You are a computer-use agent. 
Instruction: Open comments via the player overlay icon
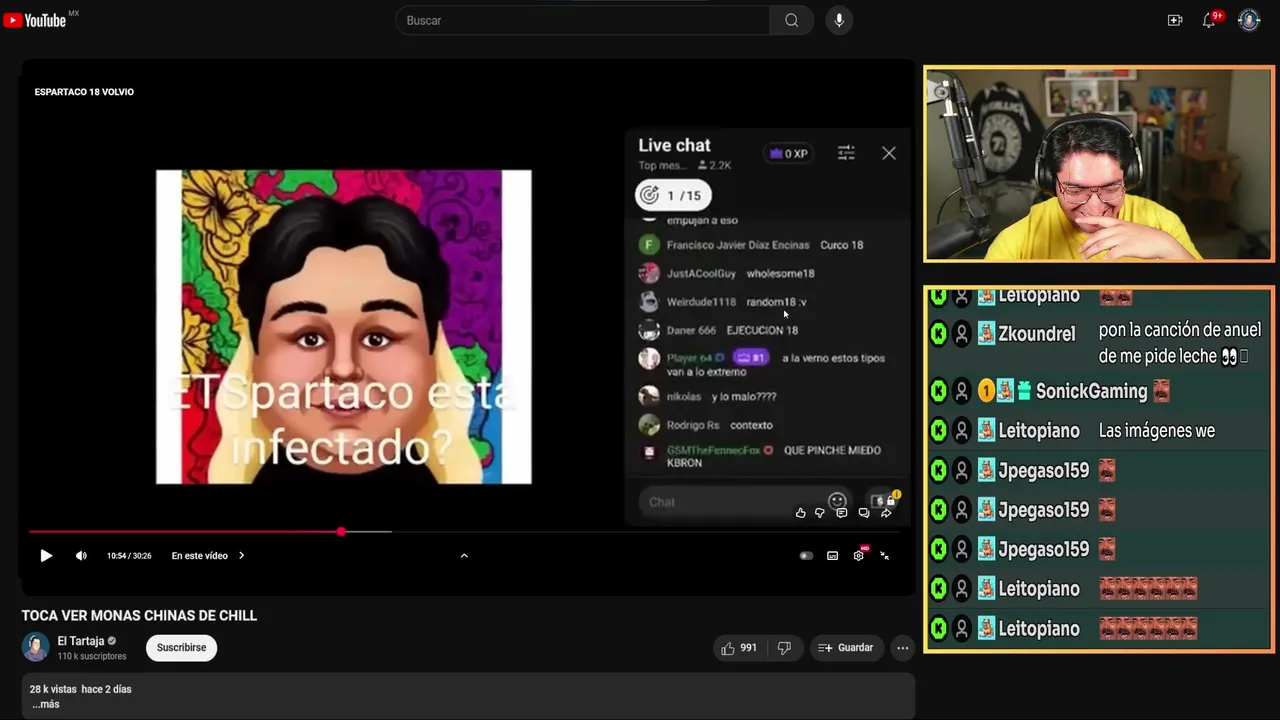point(842,513)
